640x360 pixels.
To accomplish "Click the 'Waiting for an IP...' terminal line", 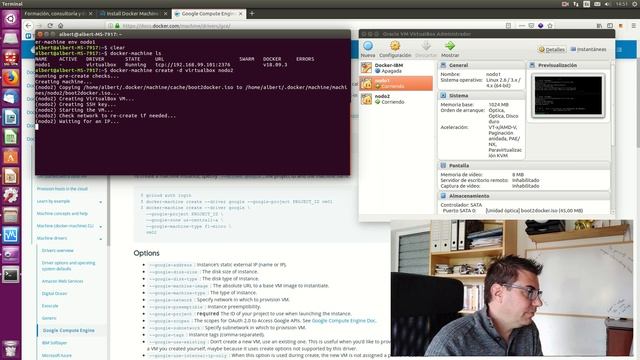I will click(x=77, y=121).
